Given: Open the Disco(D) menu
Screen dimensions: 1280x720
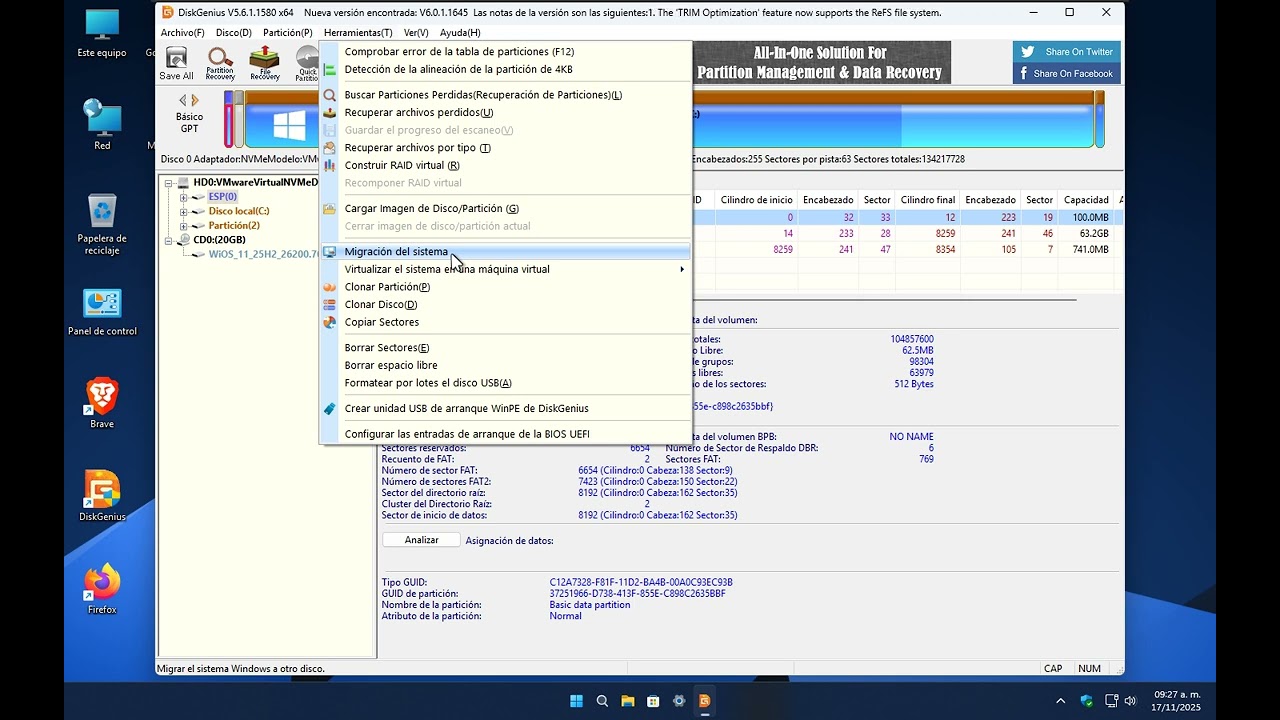Looking at the screenshot, I should click(234, 33).
